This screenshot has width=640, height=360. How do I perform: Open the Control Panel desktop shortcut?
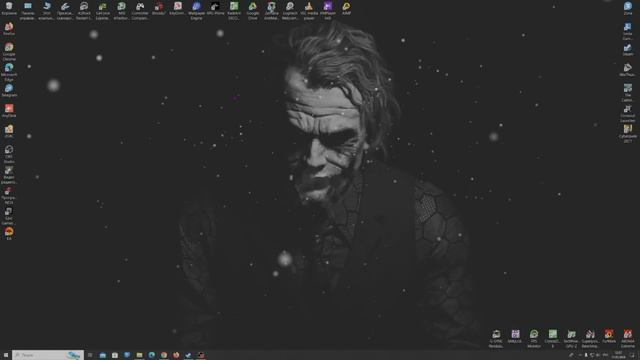(x=27, y=10)
